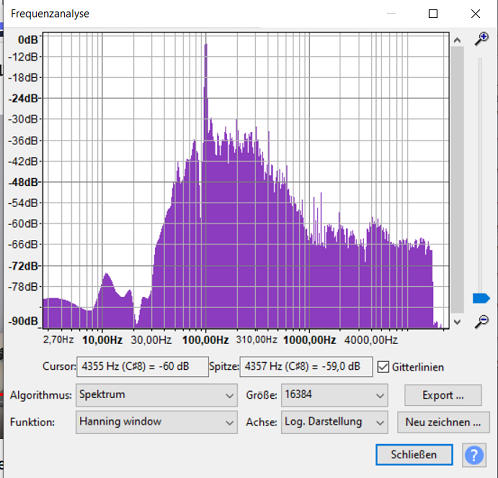Click the blue vertical zoom slider handle
Viewport: 498px width, 478px height.
(481, 298)
